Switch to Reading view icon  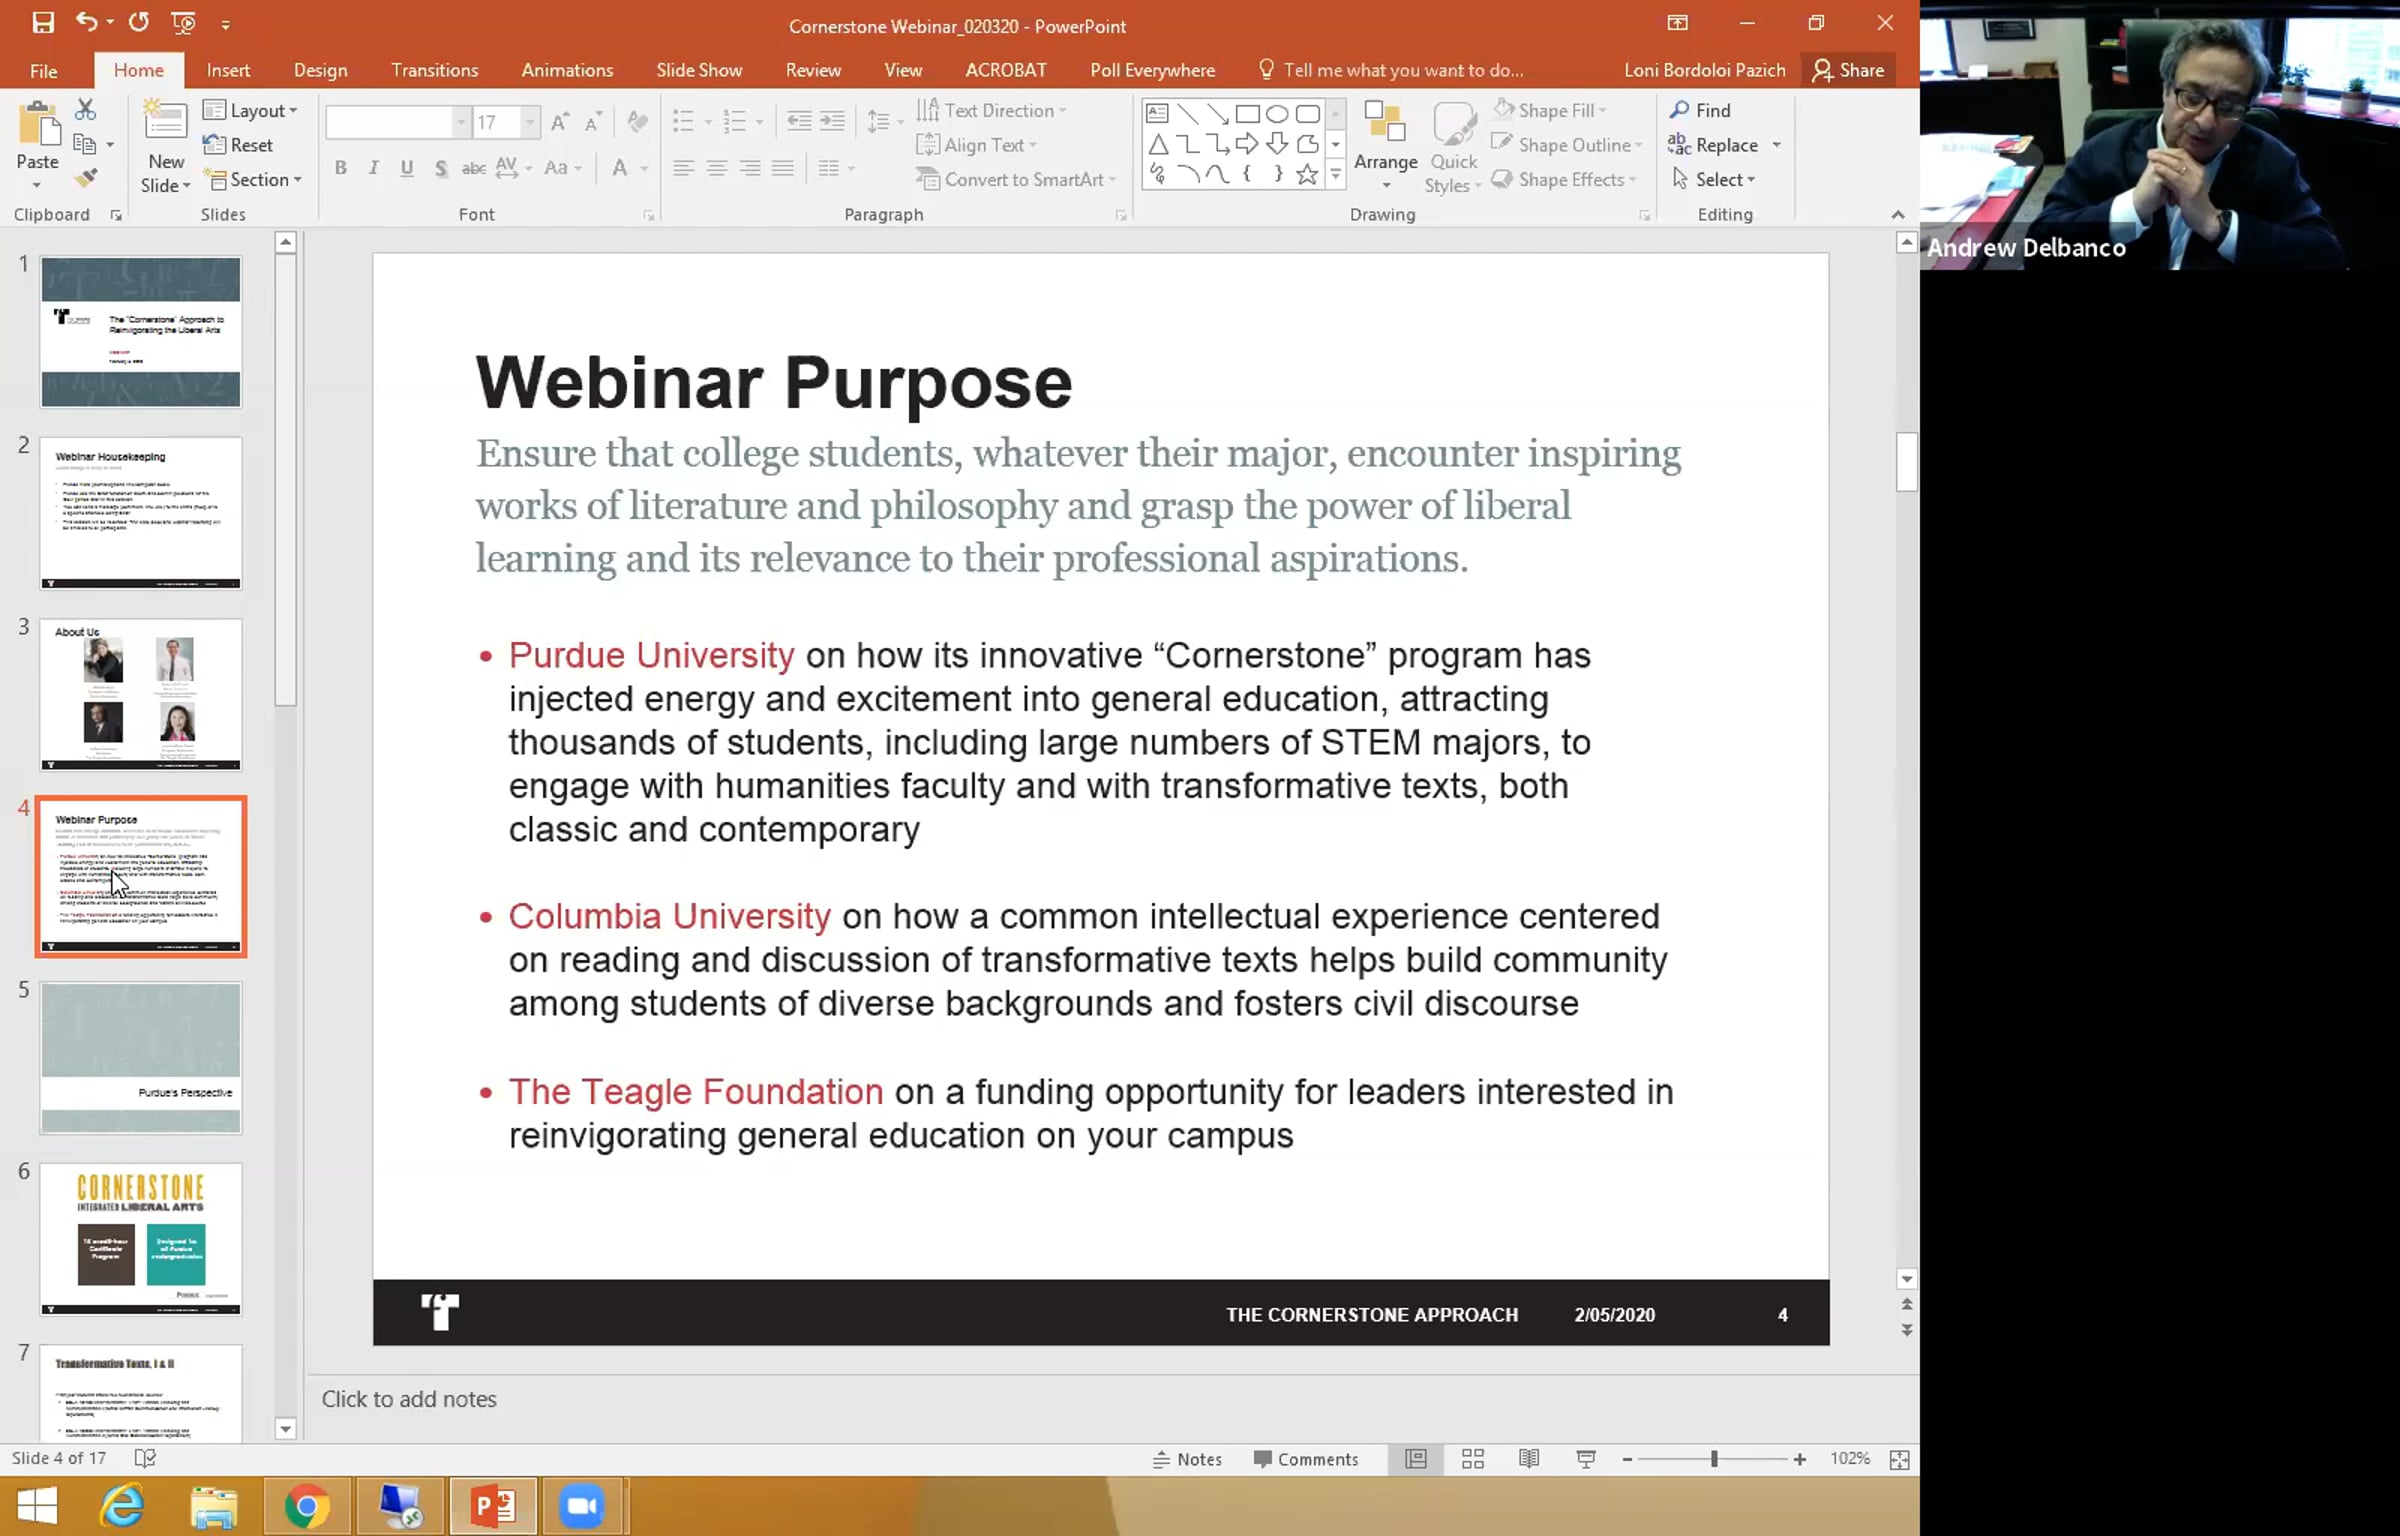tap(1529, 1459)
